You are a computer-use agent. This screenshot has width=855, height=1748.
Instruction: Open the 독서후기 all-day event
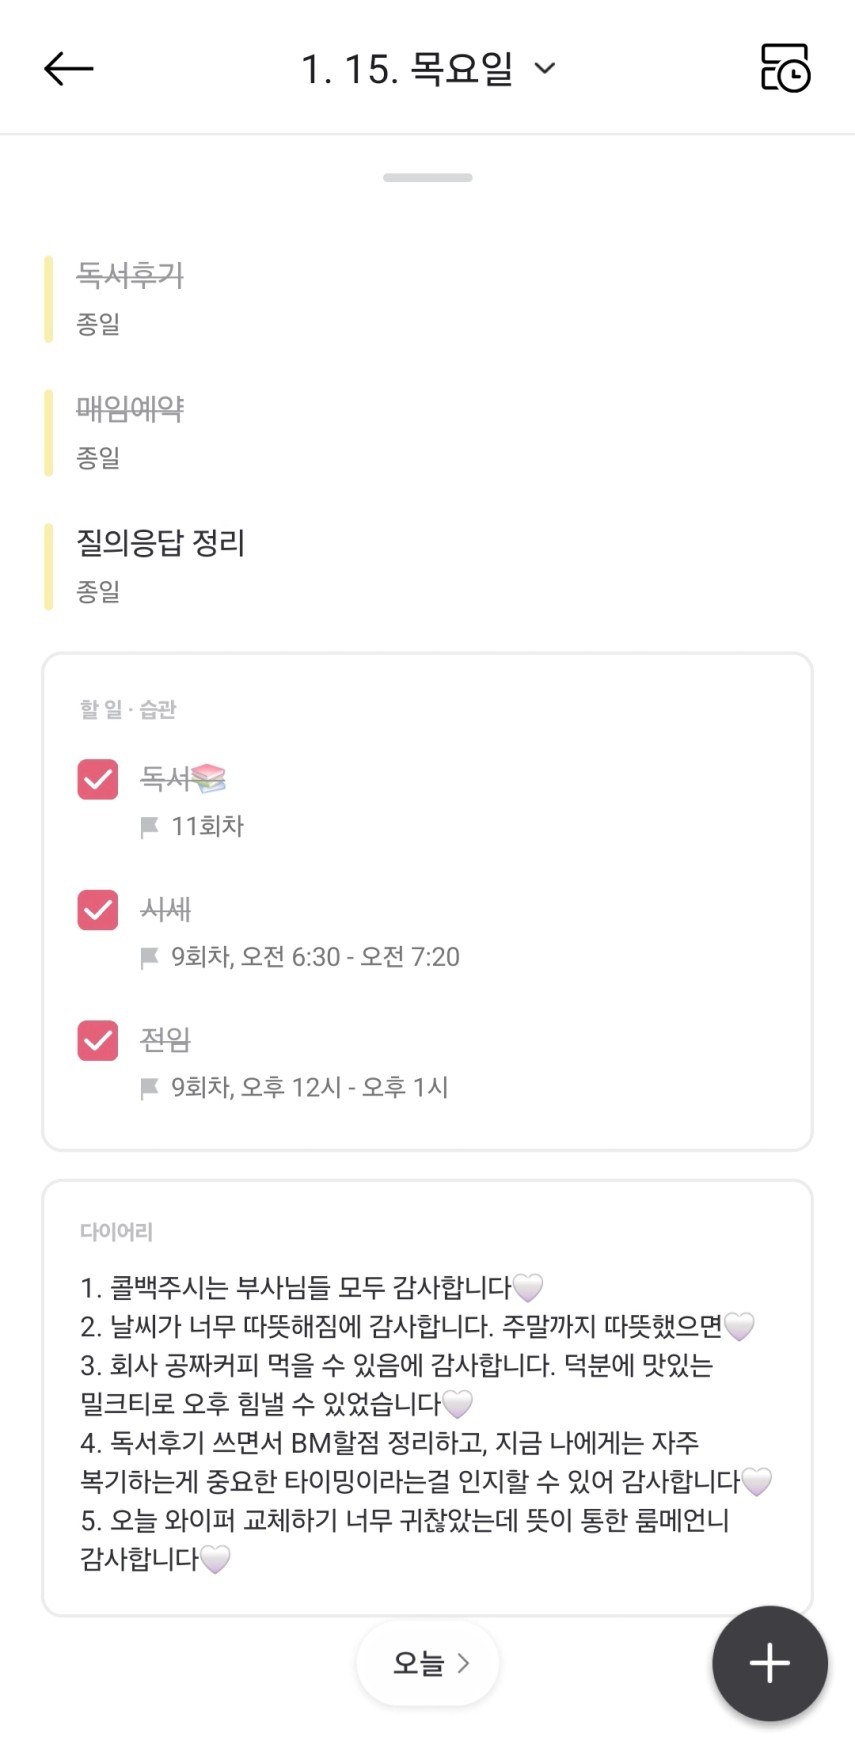131,275
